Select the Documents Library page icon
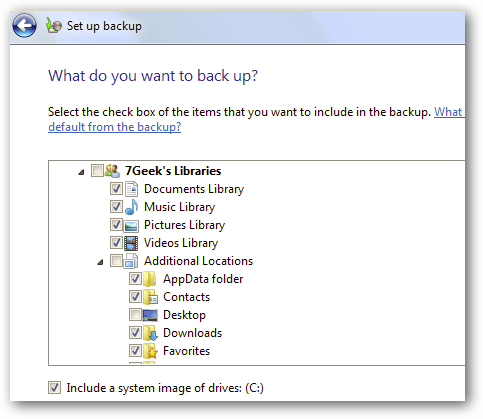This screenshot has height=419, width=483. pyautogui.click(x=131, y=189)
